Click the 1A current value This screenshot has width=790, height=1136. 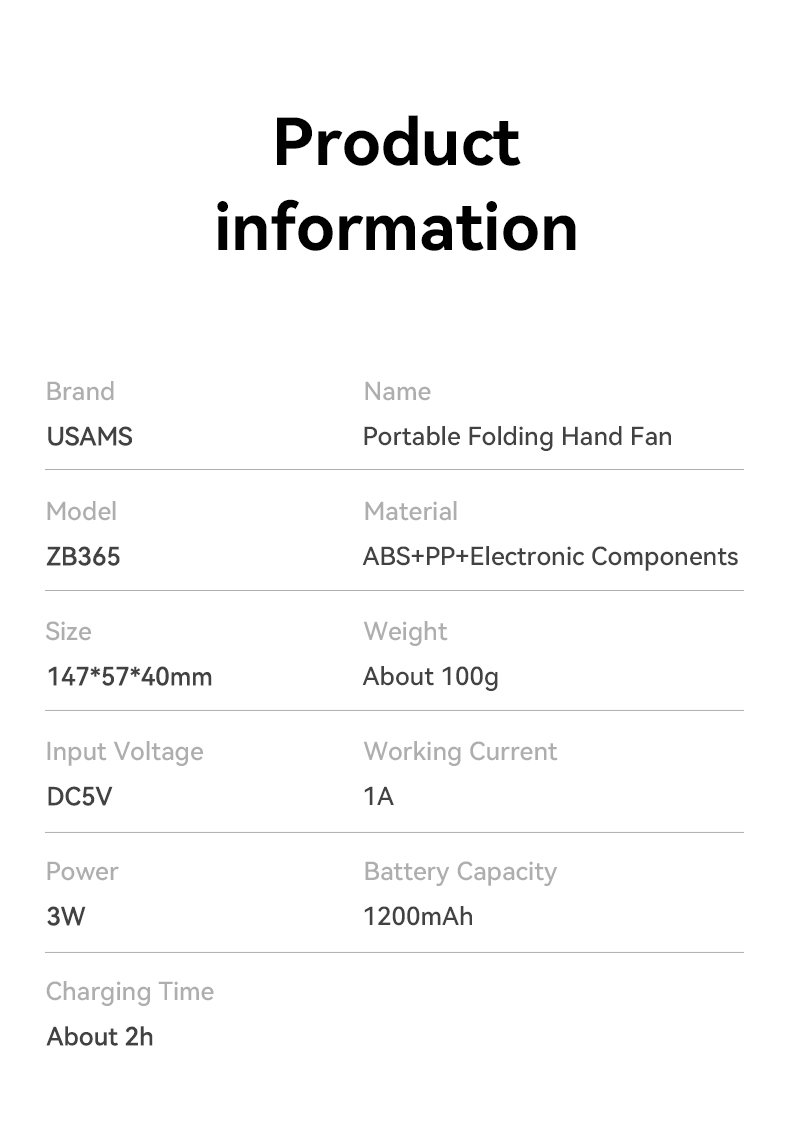[378, 796]
